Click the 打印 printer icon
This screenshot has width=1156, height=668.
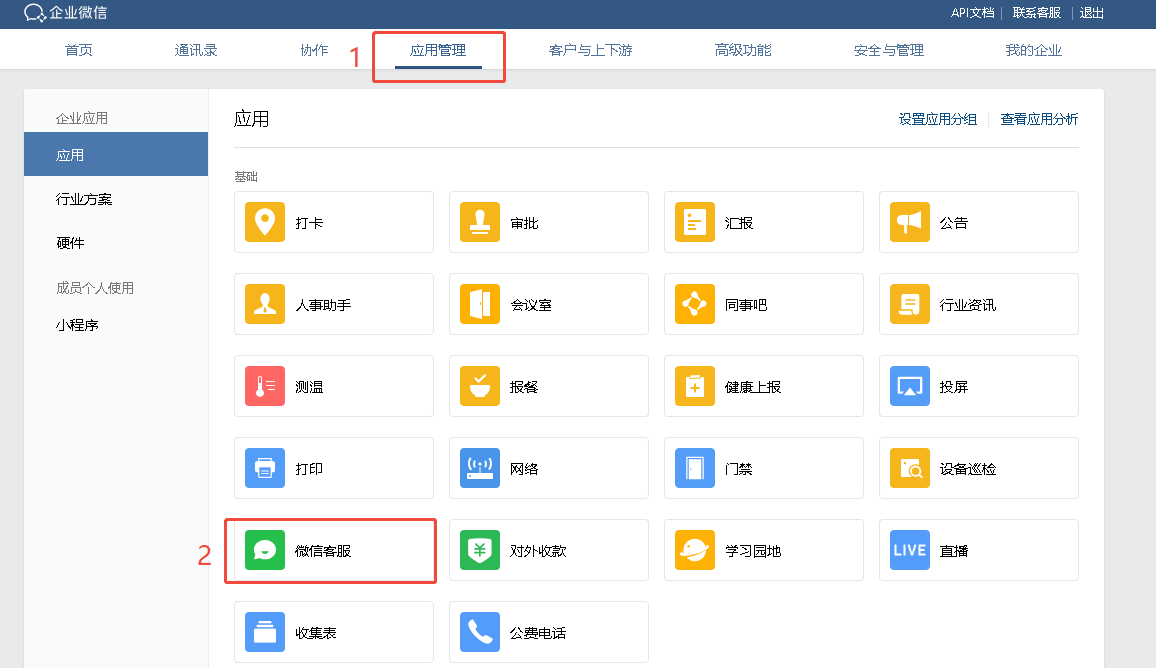click(x=265, y=467)
